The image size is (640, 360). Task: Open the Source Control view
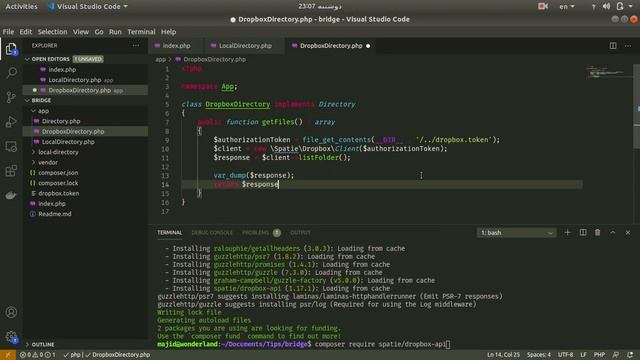[11, 97]
